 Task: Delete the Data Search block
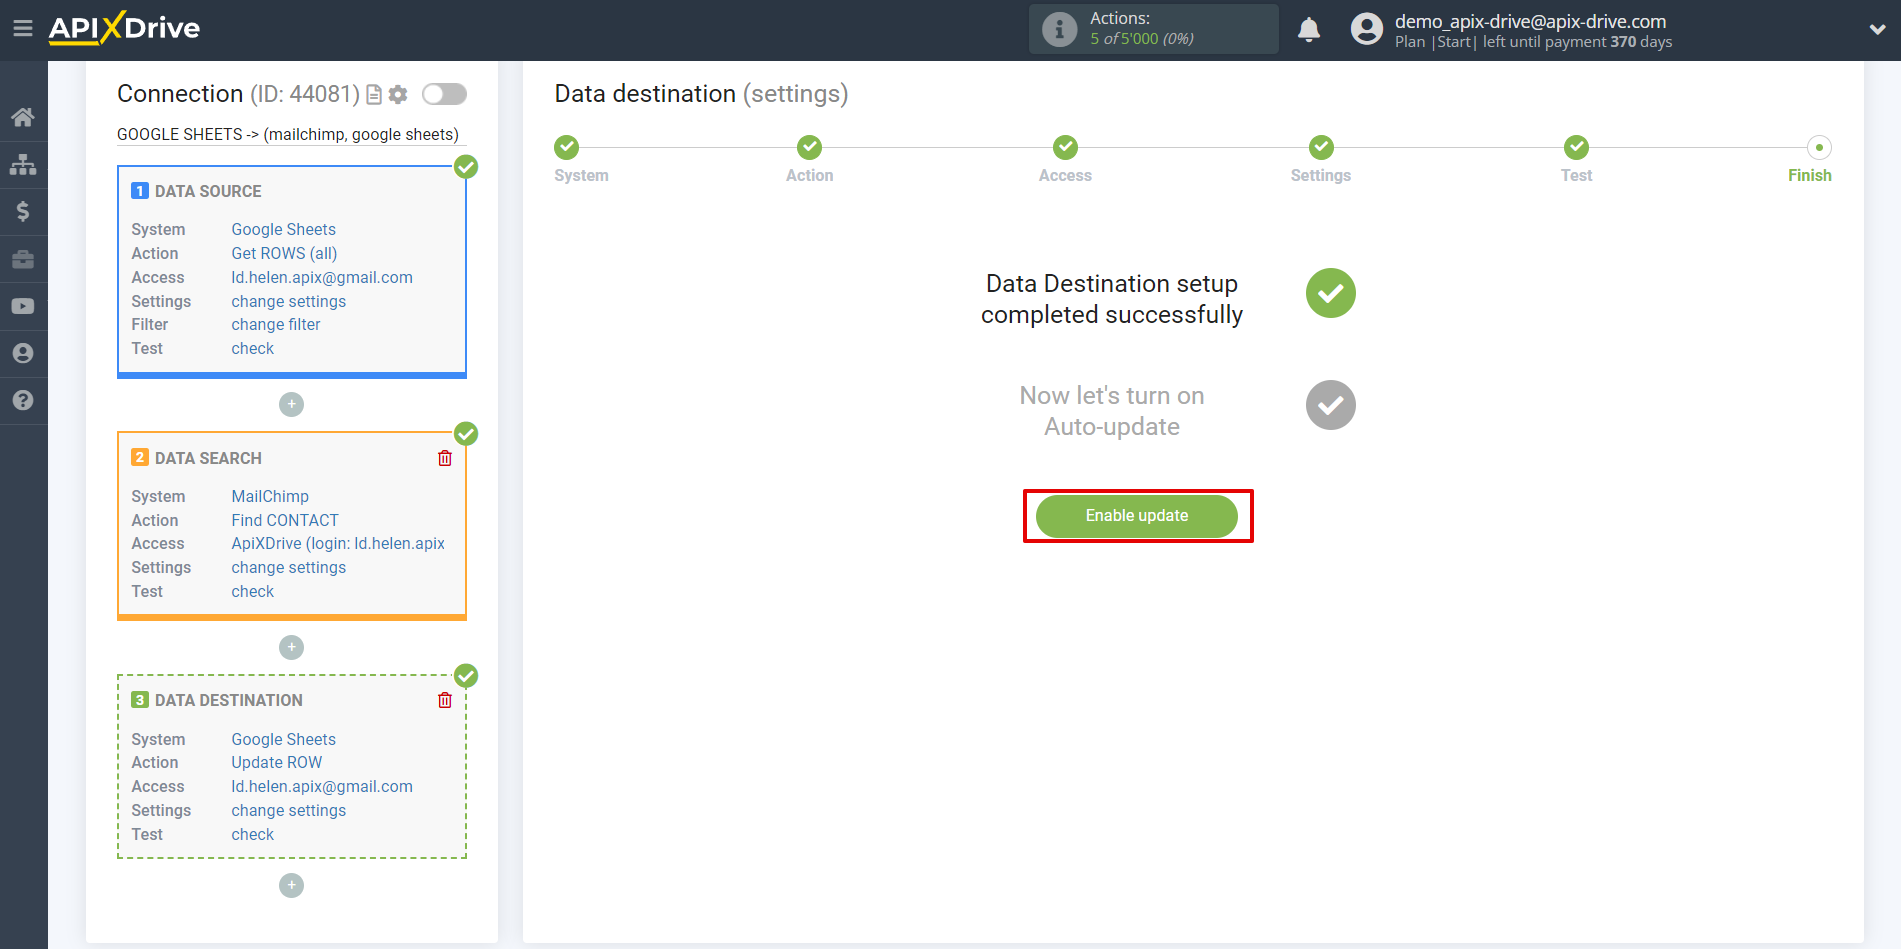[x=445, y=458]
